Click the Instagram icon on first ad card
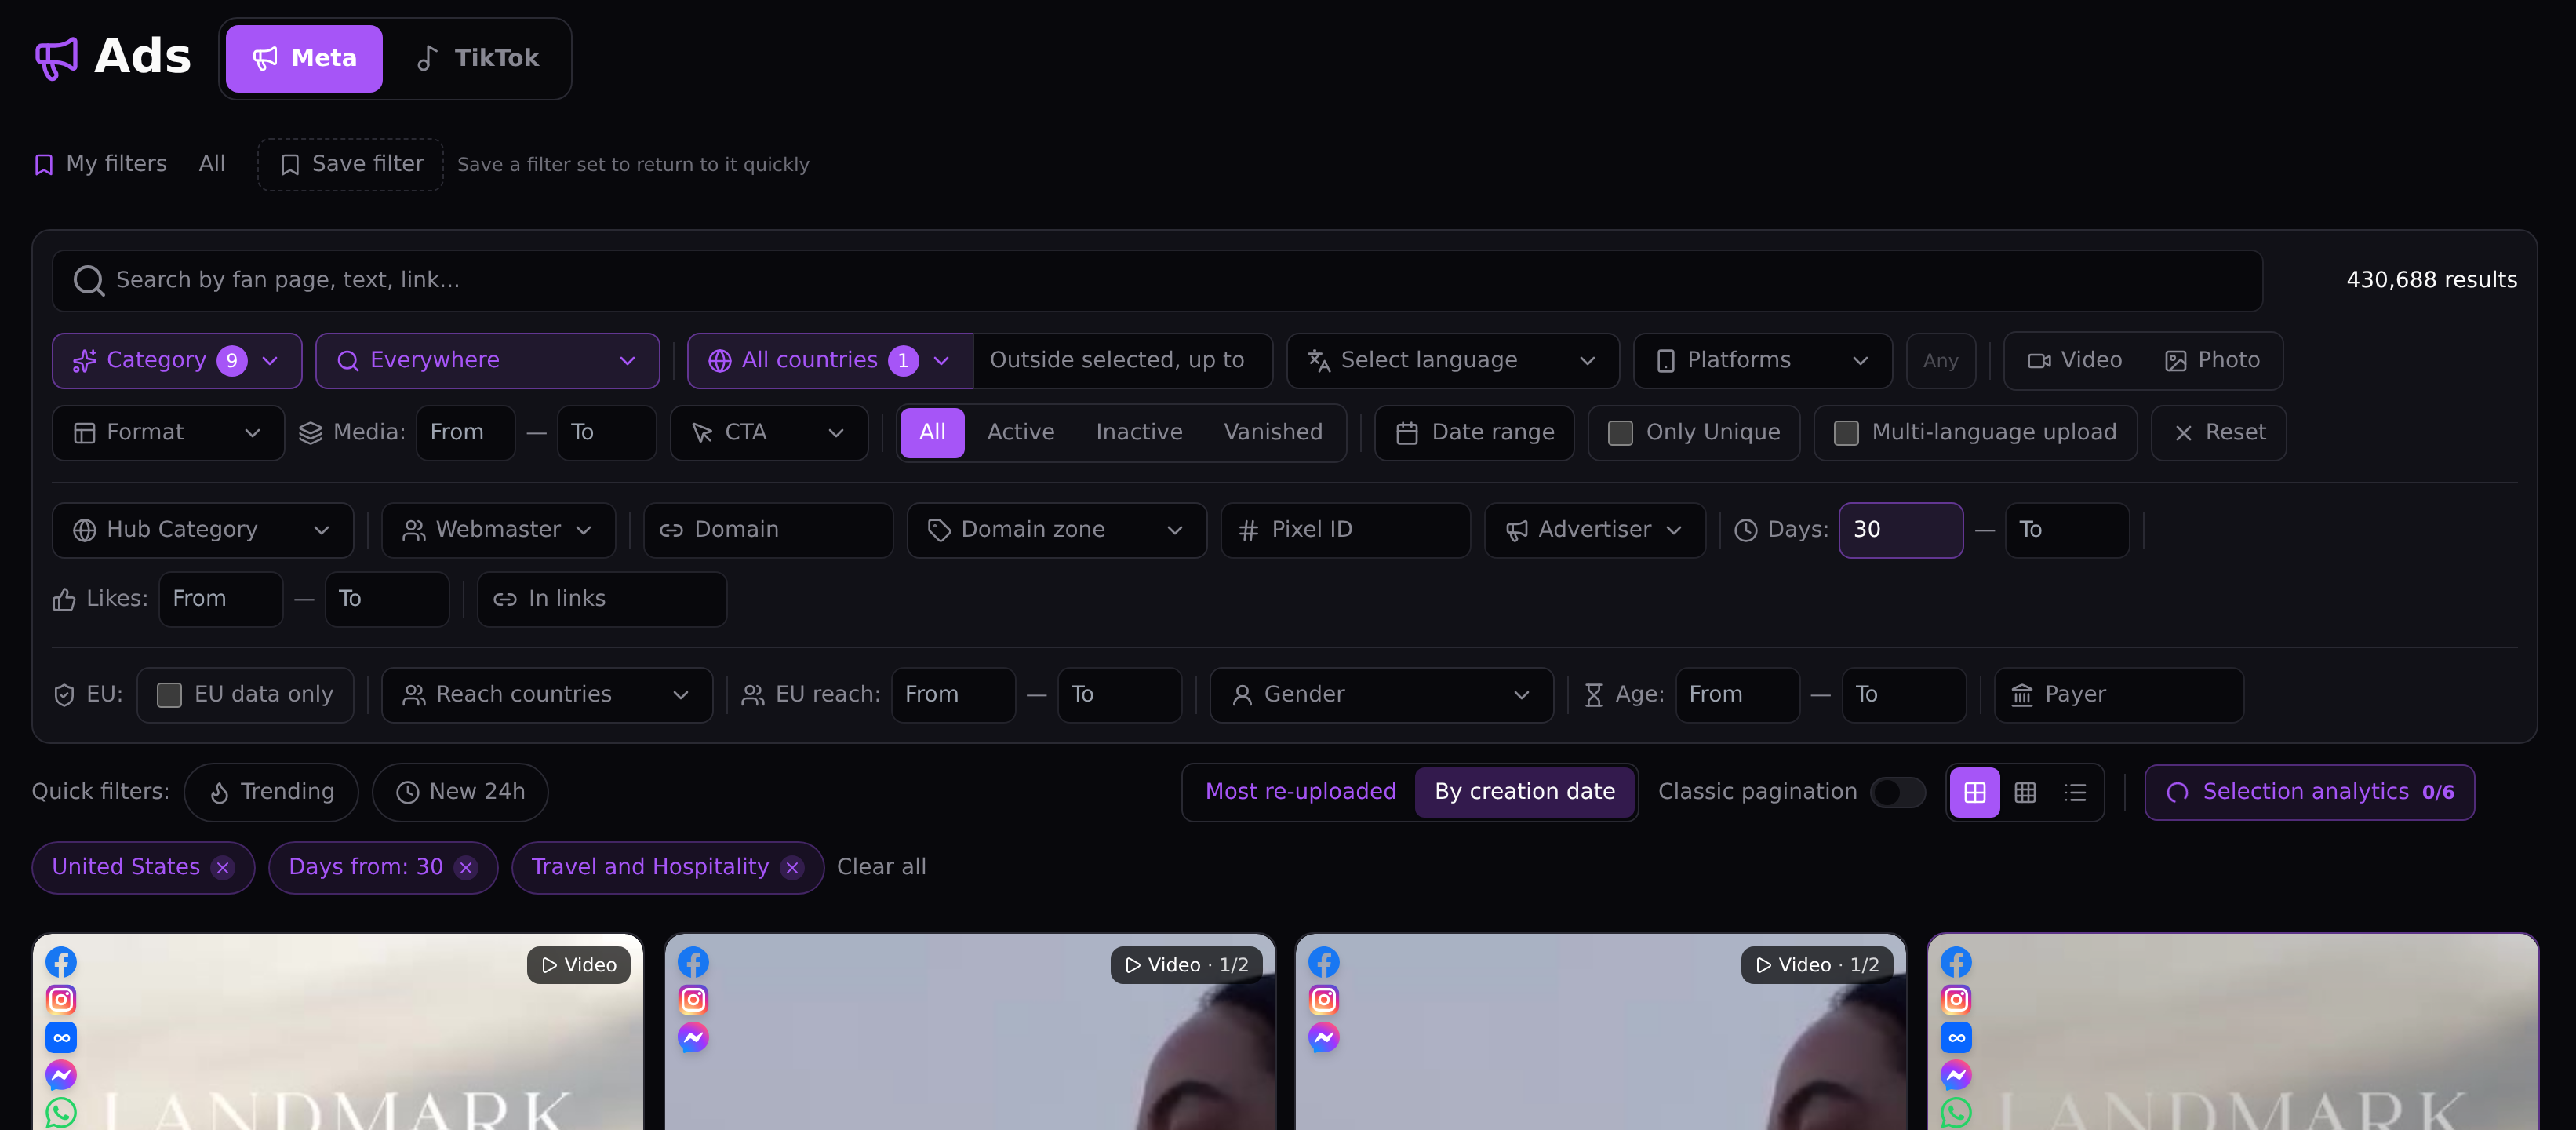The height and width of the screenshot is (1130, 2576). pyautogui.click(x=61, y=1000)
